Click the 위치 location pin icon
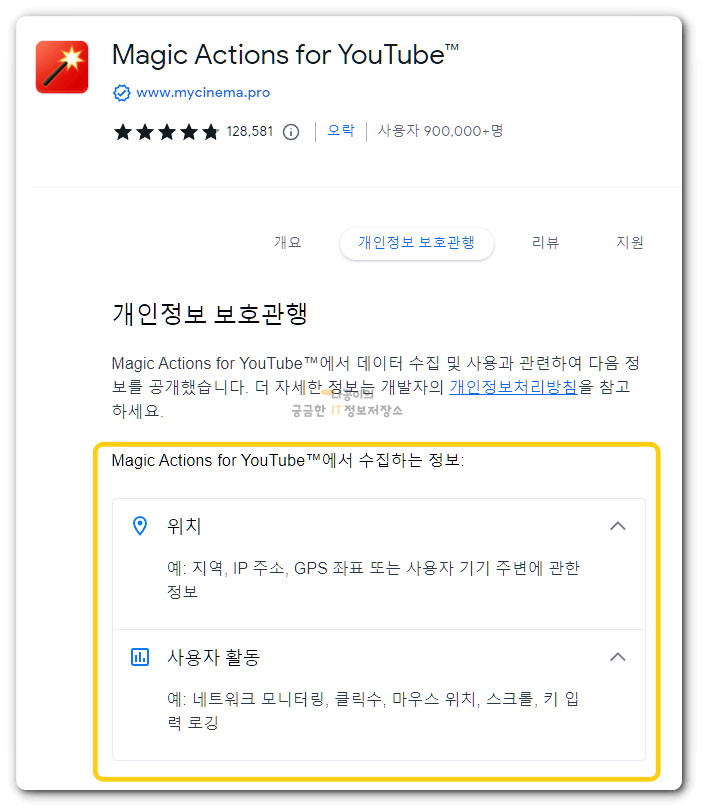 pos(140,526)
